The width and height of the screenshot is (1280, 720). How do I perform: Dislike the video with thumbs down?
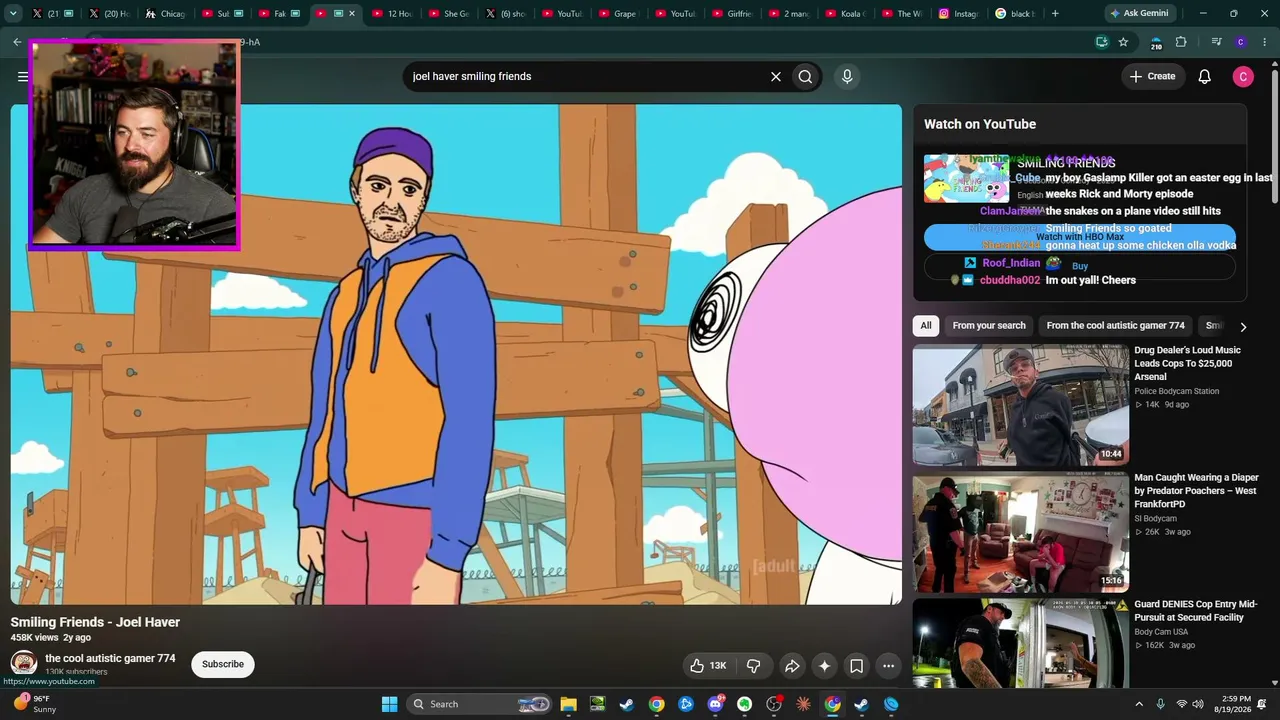tap(754, 666)
